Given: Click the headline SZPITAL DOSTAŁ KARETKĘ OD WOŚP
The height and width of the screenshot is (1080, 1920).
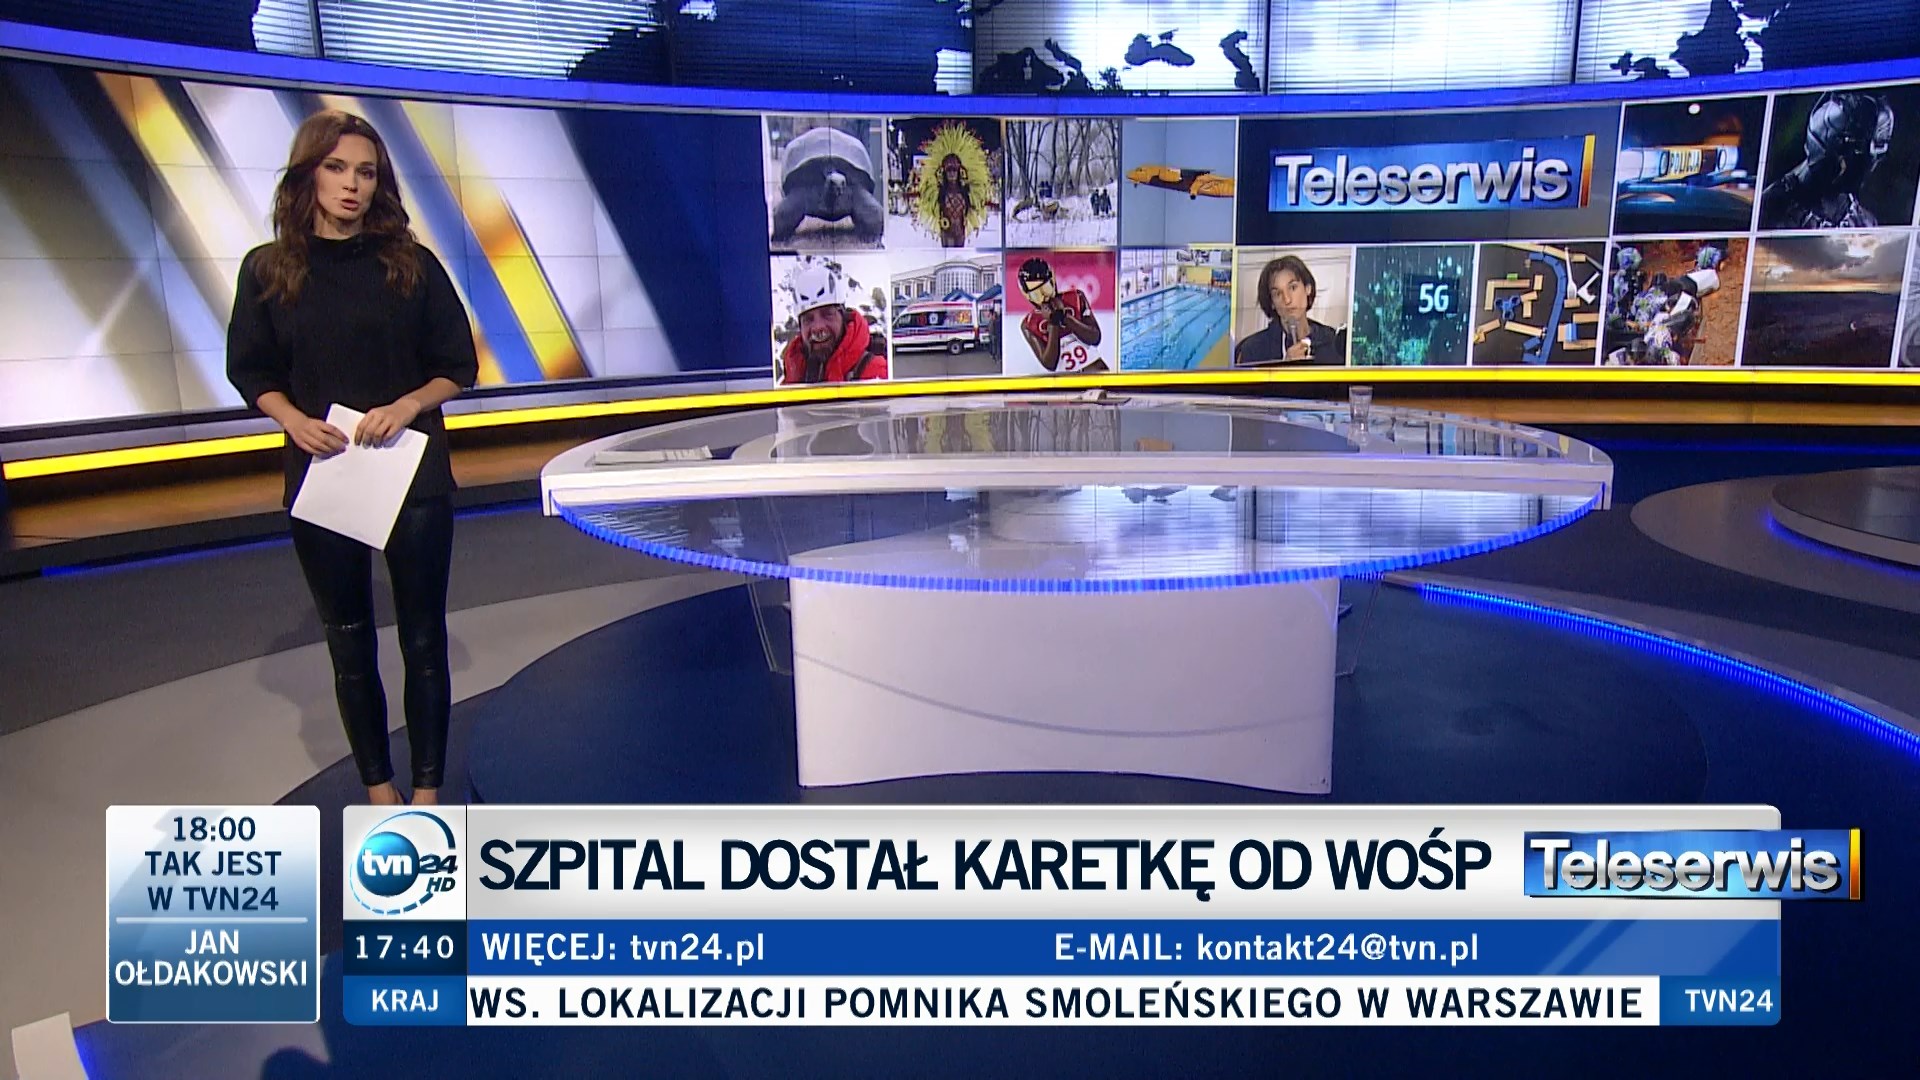Looking at the screenshot, I should (x=985, y=865).
